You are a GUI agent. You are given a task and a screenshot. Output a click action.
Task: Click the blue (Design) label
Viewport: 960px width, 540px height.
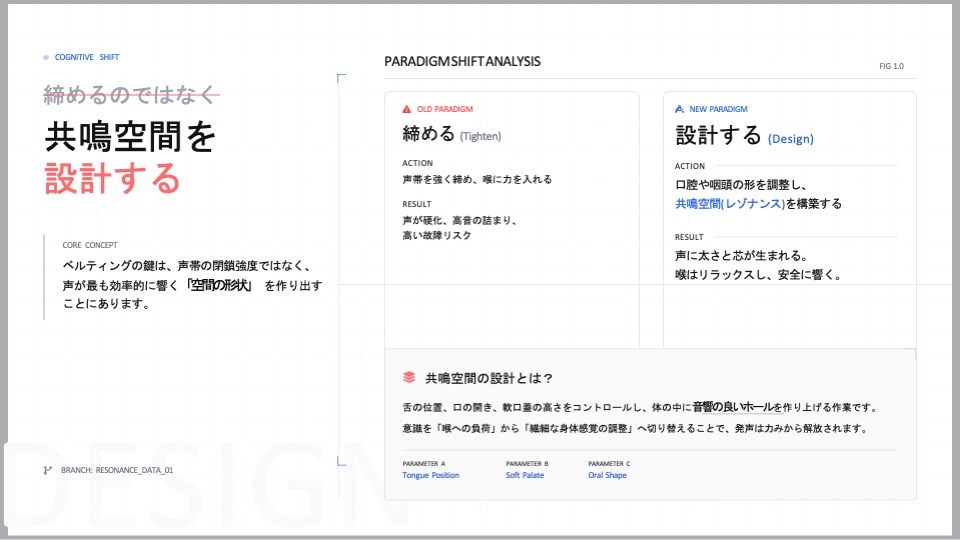[x=790, y=139]
